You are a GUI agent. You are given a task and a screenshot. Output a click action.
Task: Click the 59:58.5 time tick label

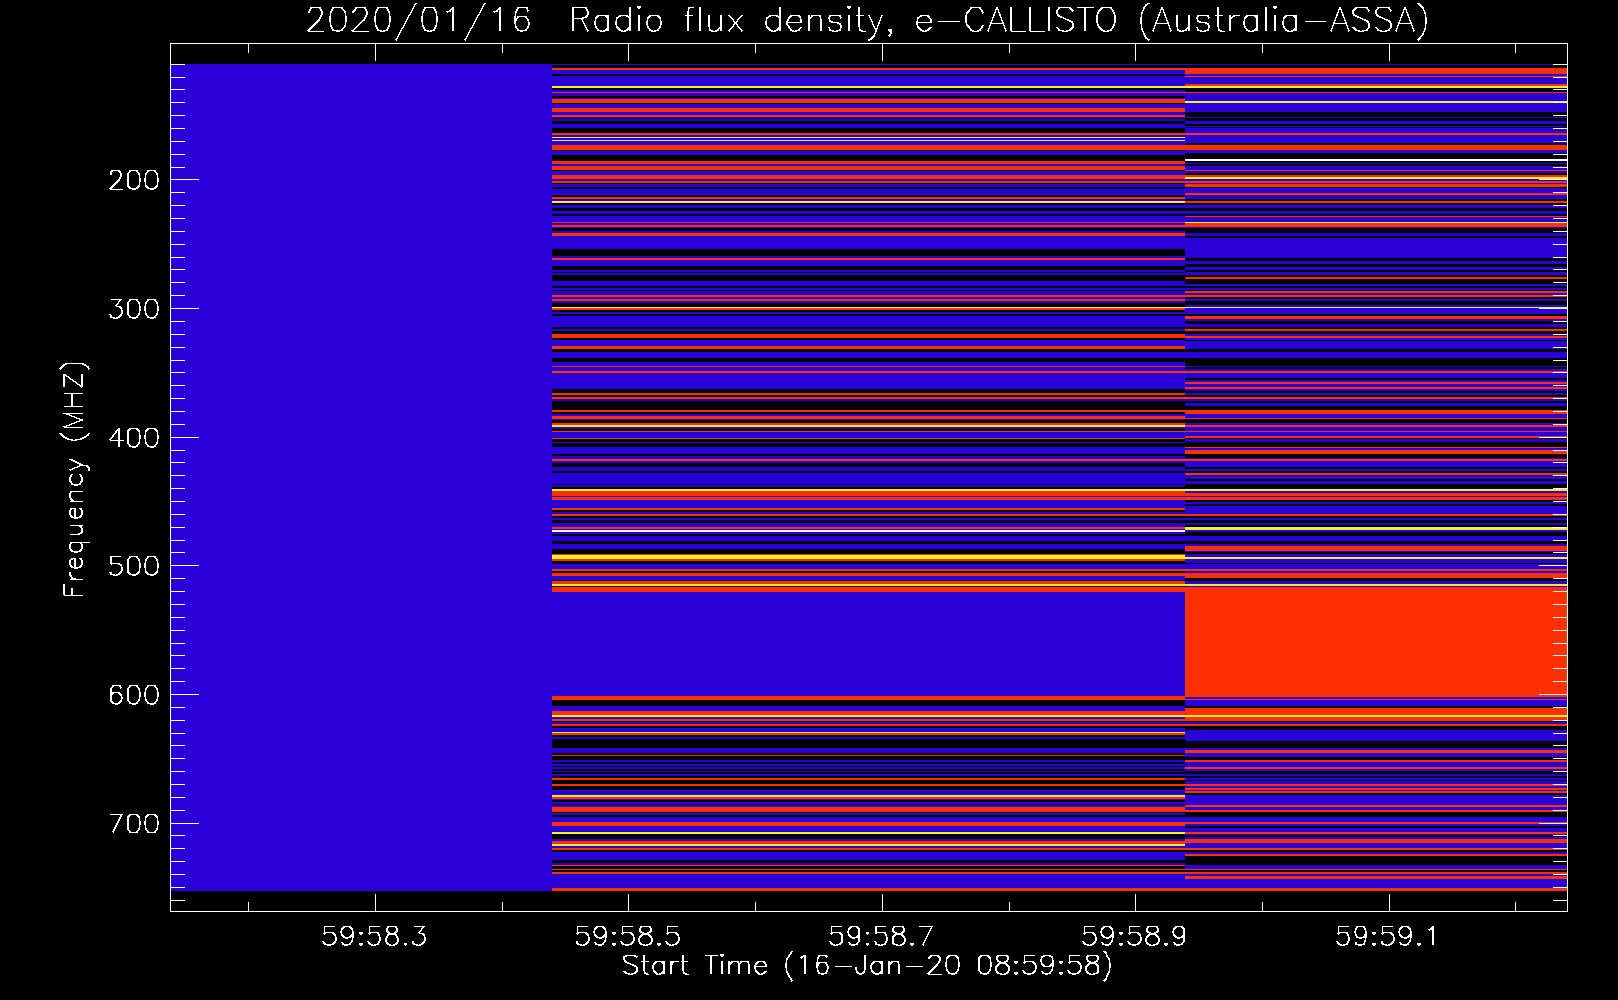click(x=628, y=937)
